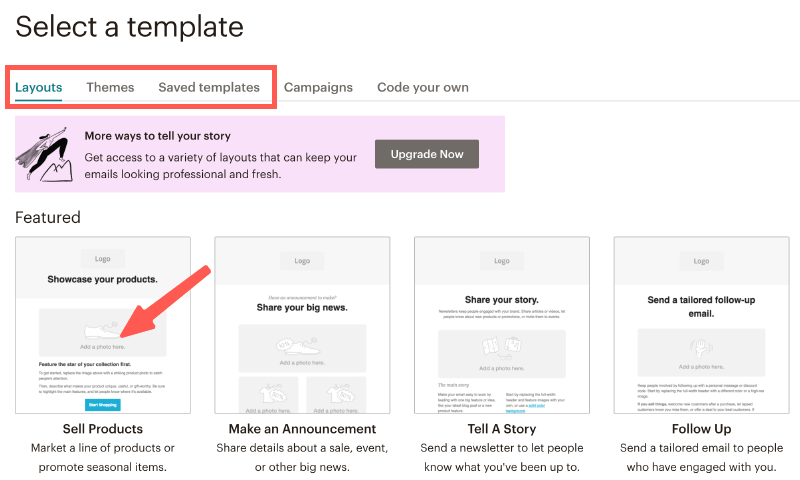Viewport: 800px width, 480px height.
Task: Click the Sell Products title link
Action: click(x=102, y=429)
